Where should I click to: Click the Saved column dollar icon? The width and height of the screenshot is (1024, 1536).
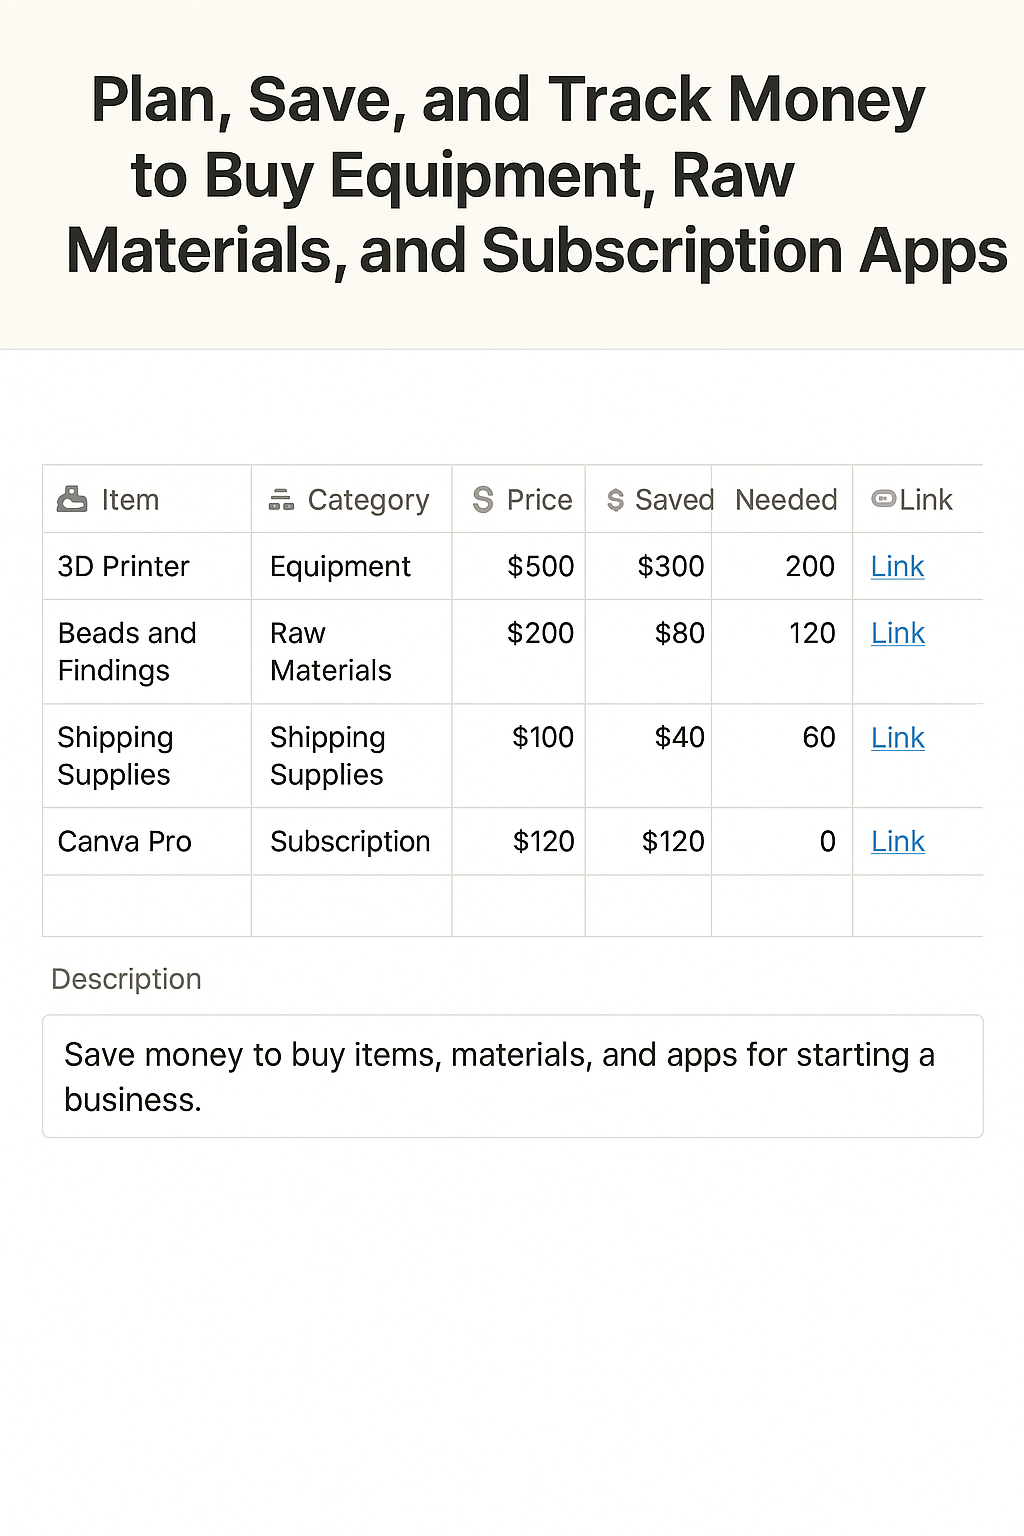point(615,500)
